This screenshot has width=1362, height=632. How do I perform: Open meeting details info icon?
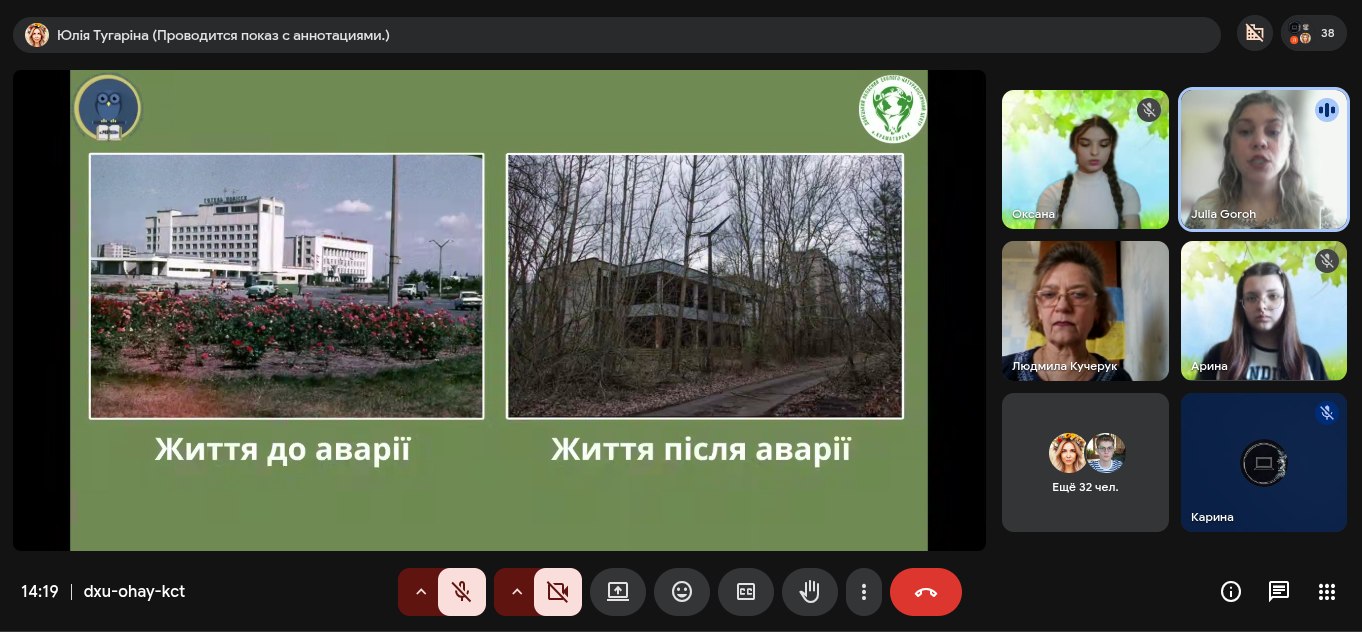1231,592
